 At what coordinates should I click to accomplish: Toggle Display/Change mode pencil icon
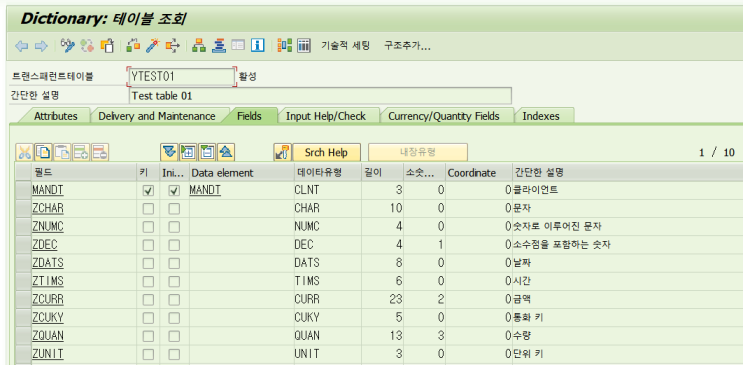(x=68, y=46)
